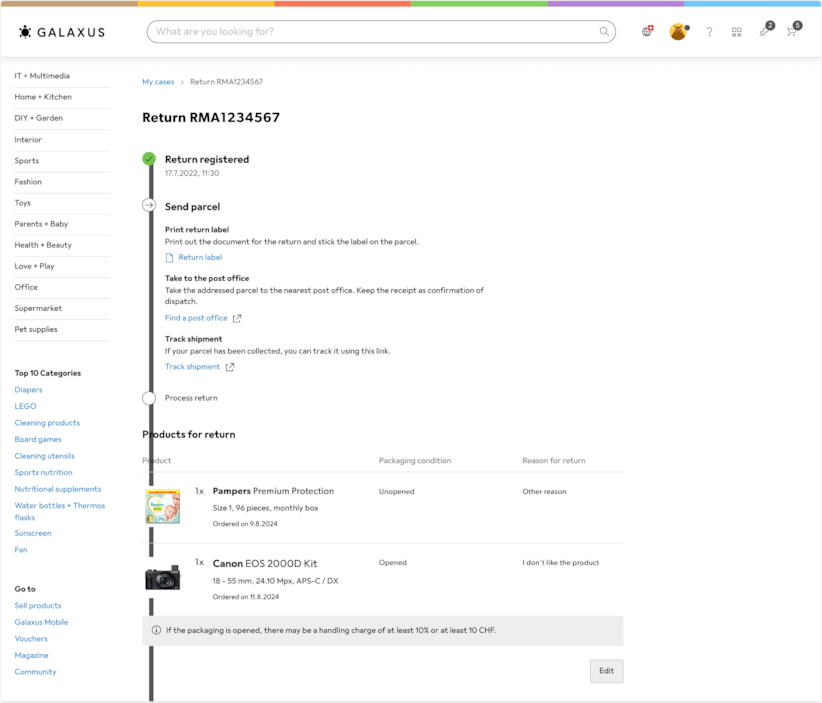The image size is (822, 703).
Task: Select the Supermarket category
Action: point(38,308)
